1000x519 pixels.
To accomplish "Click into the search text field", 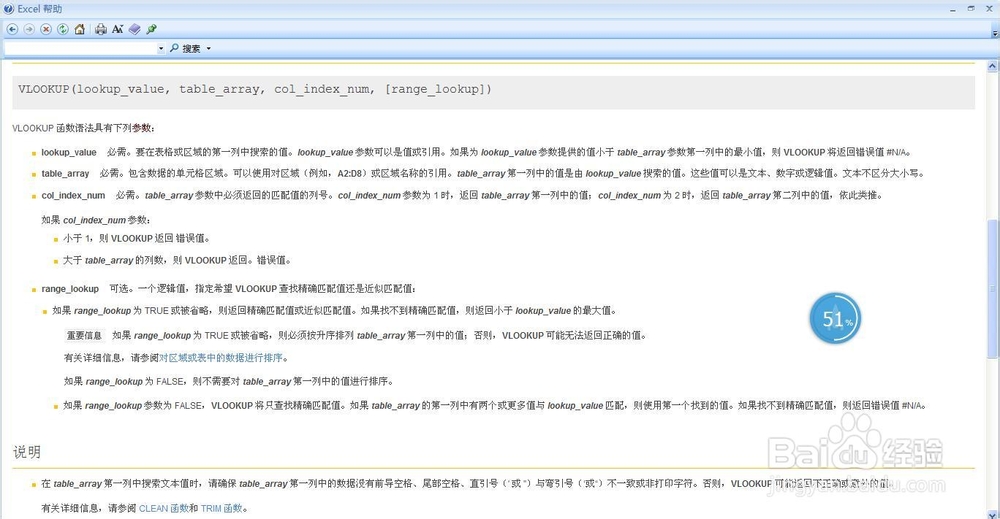I will 80,48.
